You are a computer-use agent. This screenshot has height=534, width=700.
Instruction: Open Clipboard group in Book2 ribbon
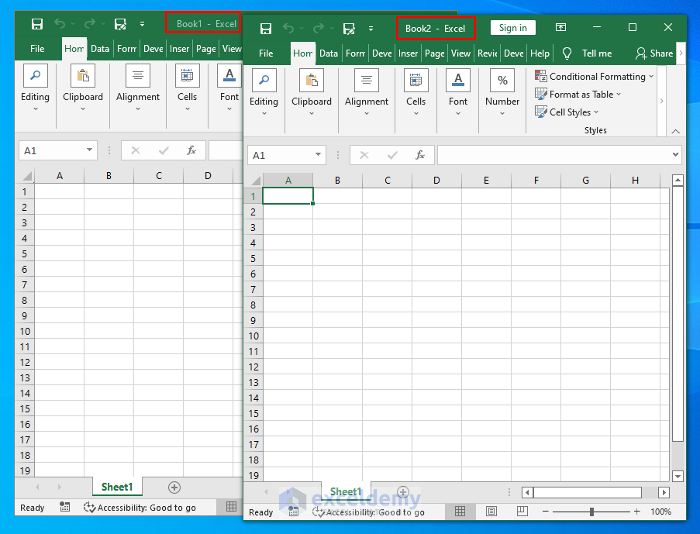click(312, 92)
